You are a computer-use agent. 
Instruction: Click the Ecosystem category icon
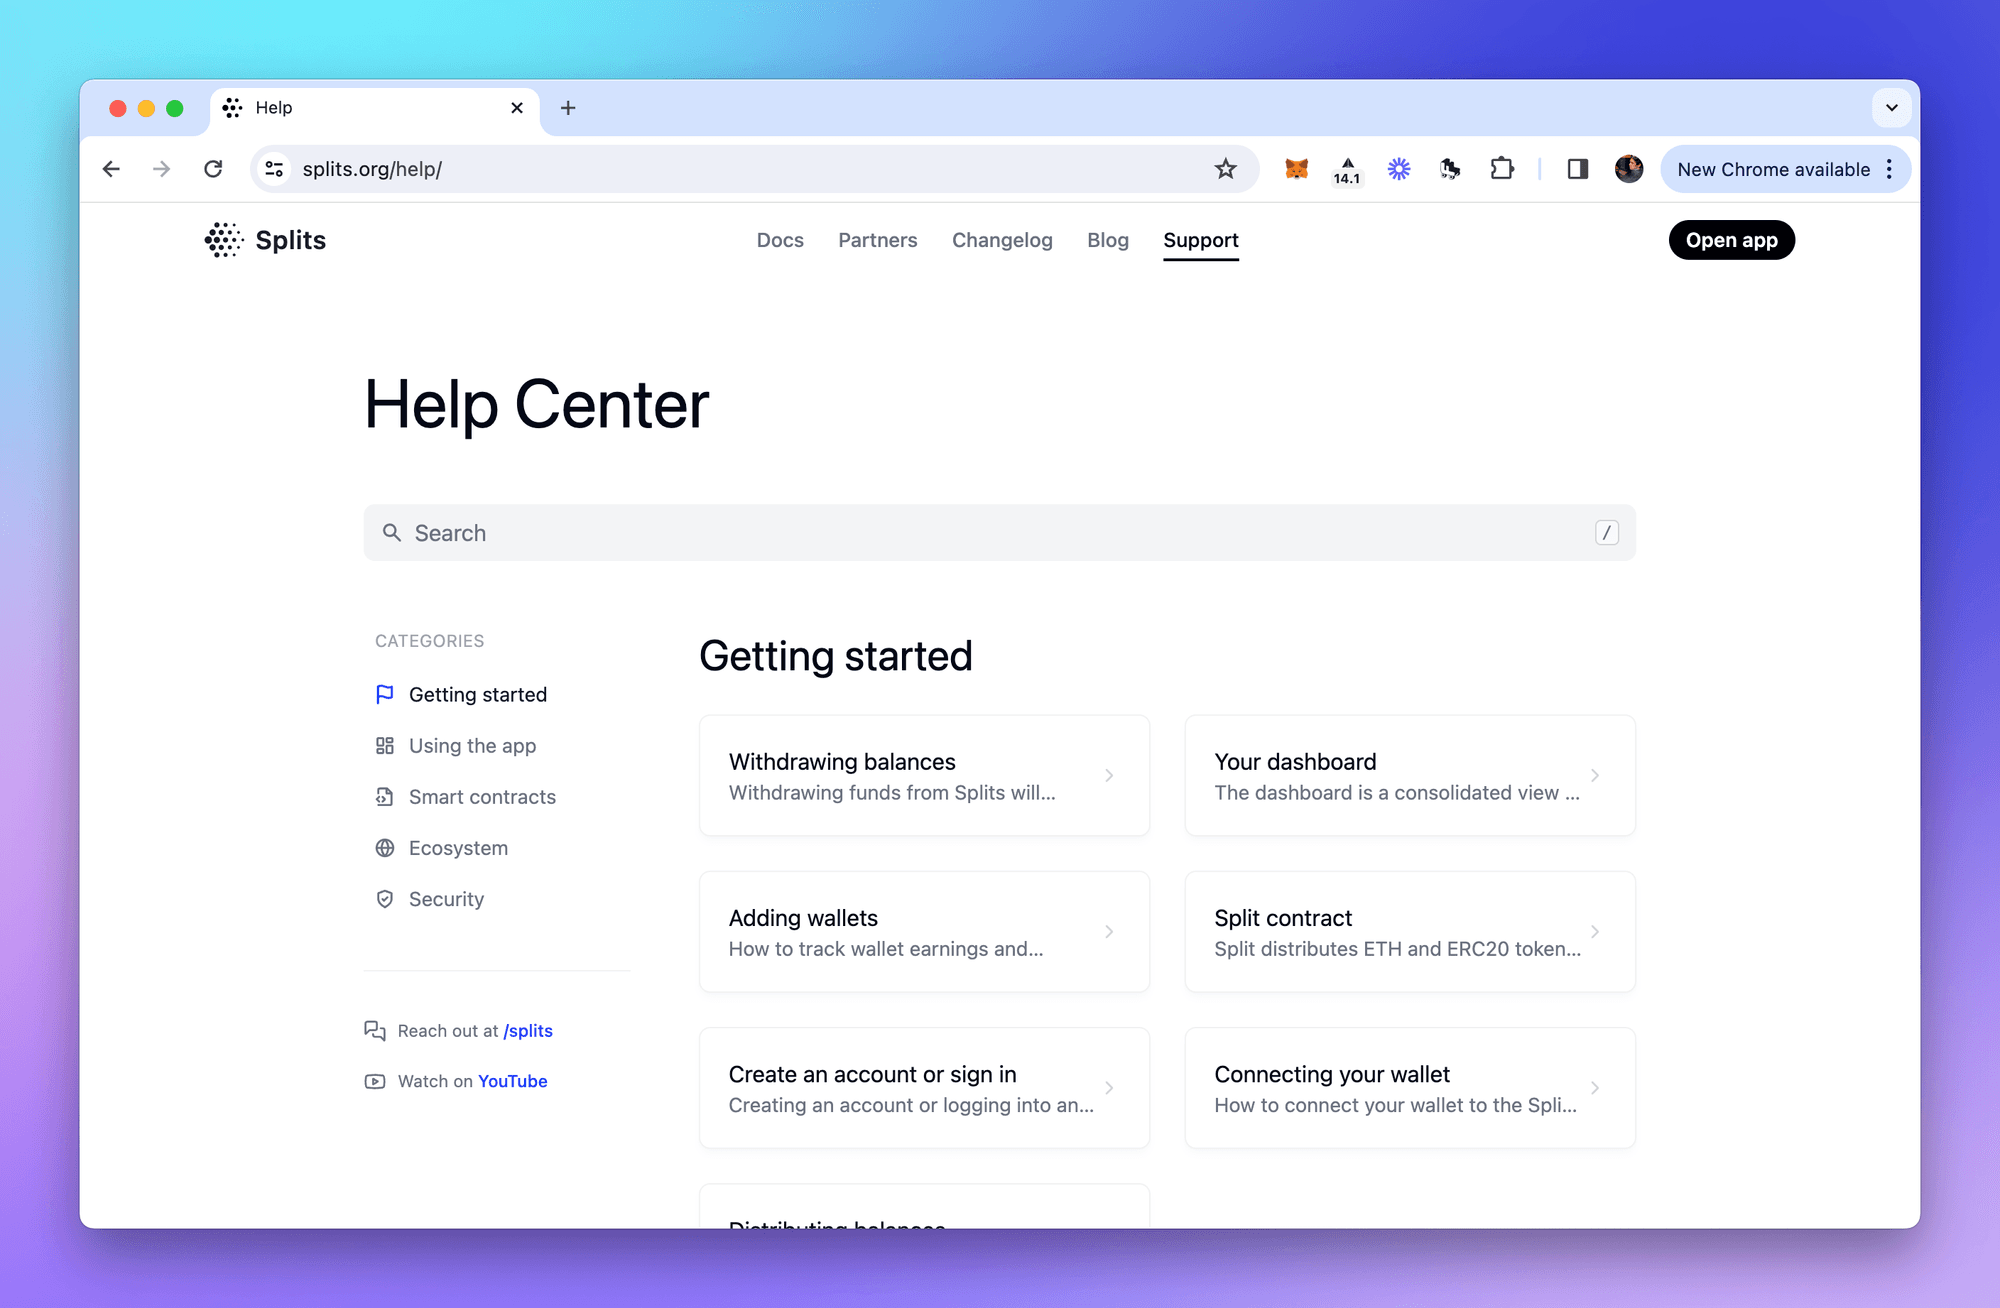(382, 847)
